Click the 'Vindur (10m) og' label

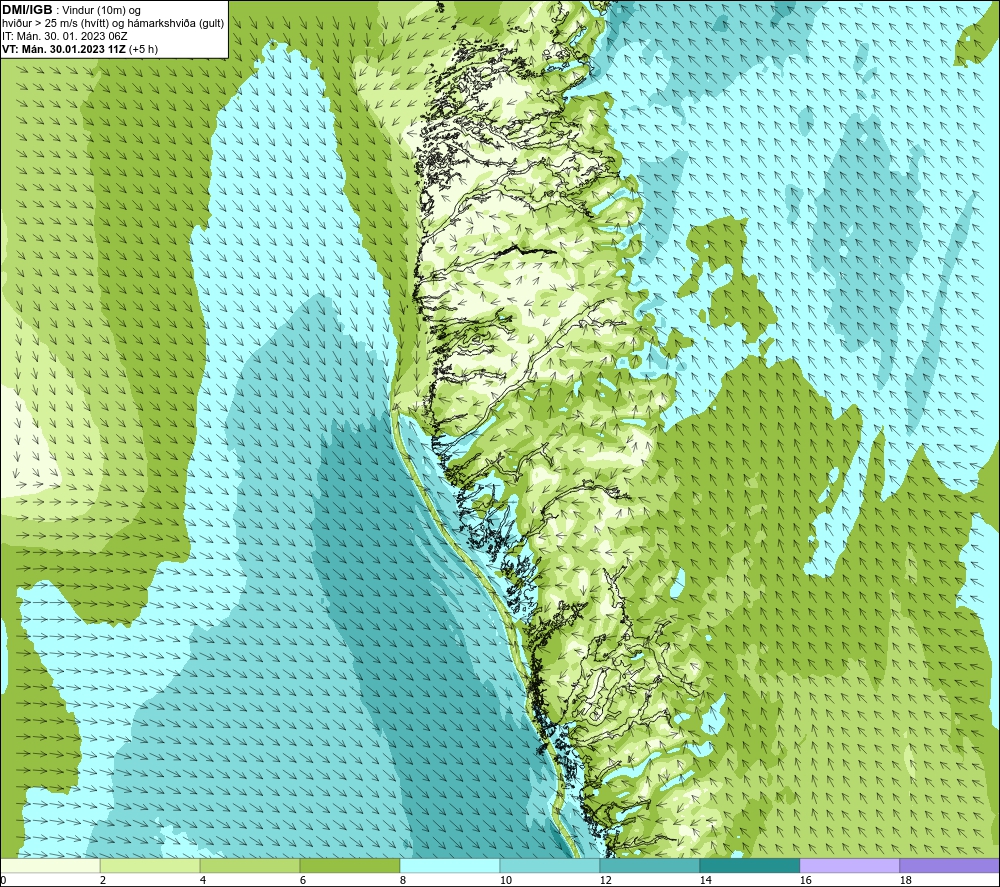pos(101,11)
